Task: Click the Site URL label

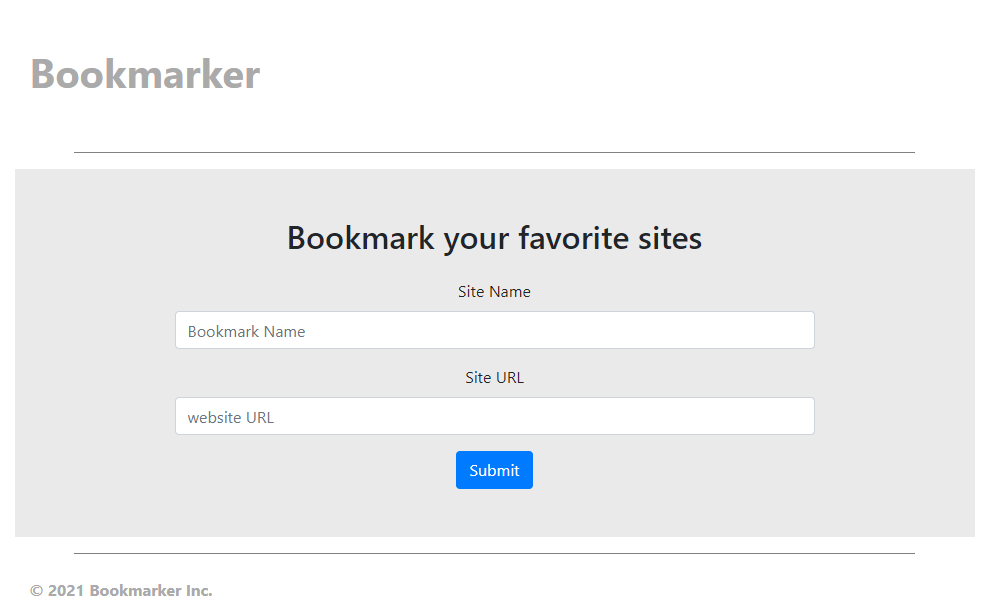Action: tap(494, 378)
